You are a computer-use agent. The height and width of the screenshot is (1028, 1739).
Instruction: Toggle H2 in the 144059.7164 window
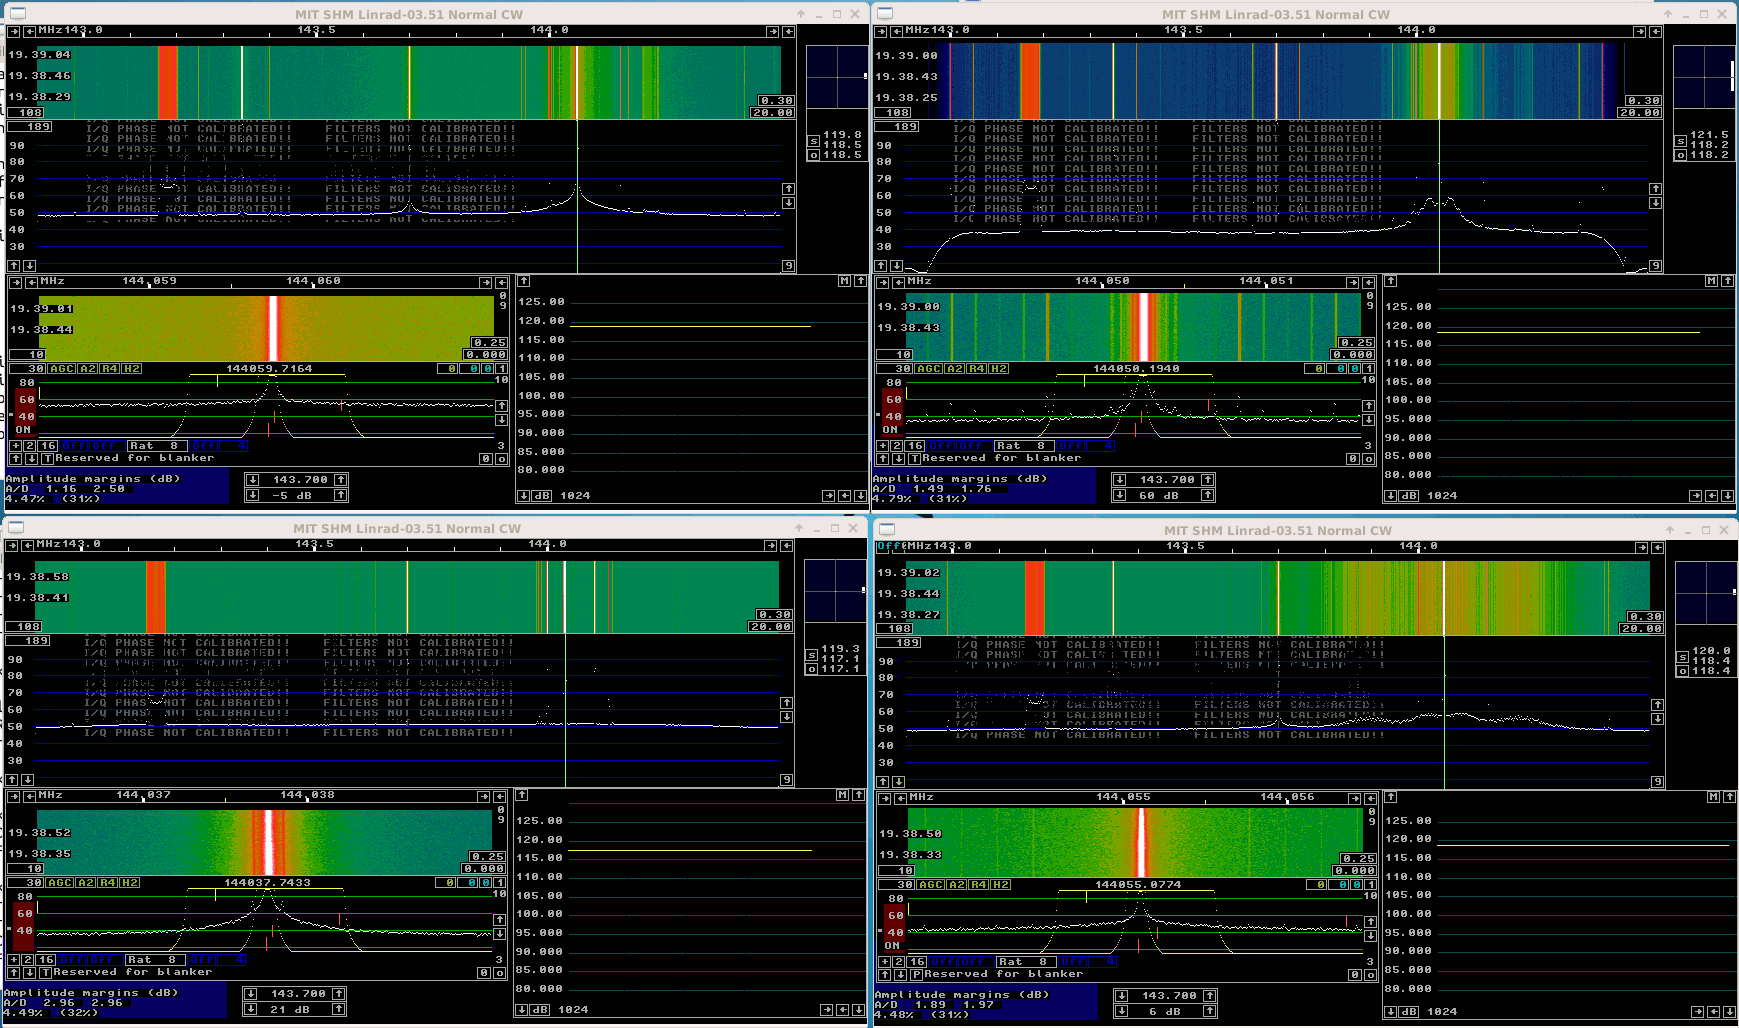pyautogui.click(x=131, y=368)
